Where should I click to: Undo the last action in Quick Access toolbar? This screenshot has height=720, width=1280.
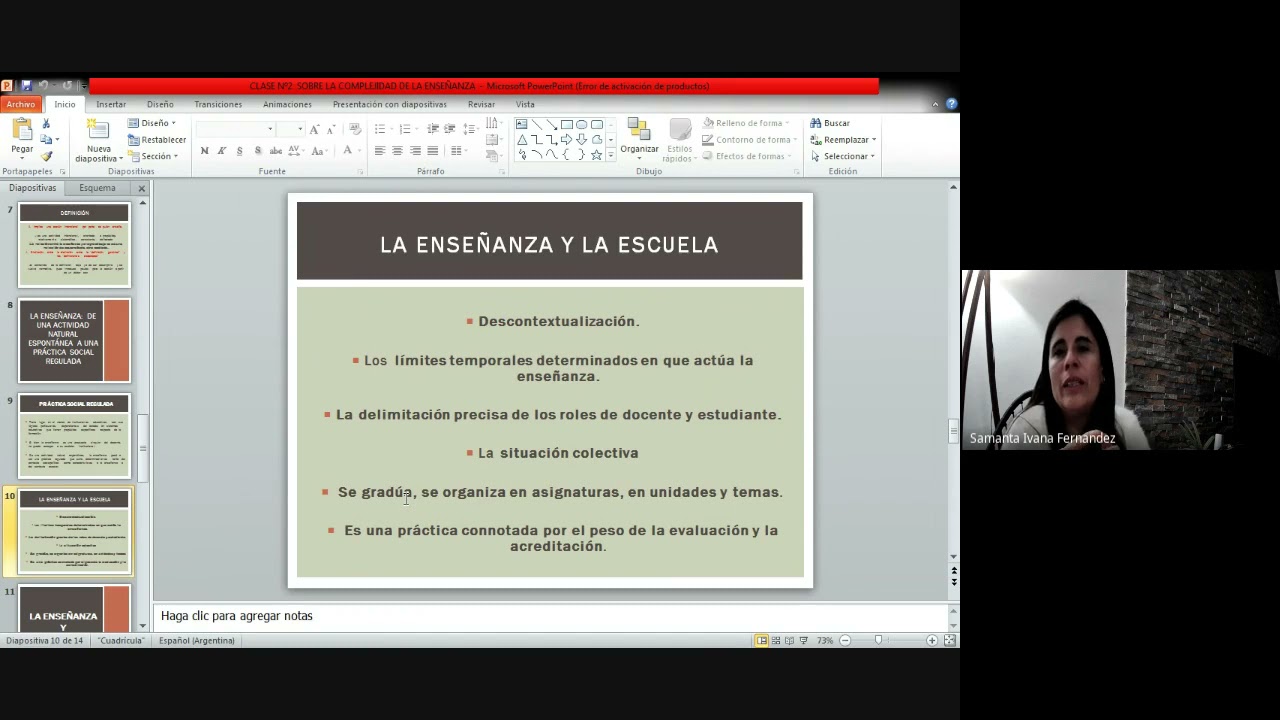coord(43,86)
